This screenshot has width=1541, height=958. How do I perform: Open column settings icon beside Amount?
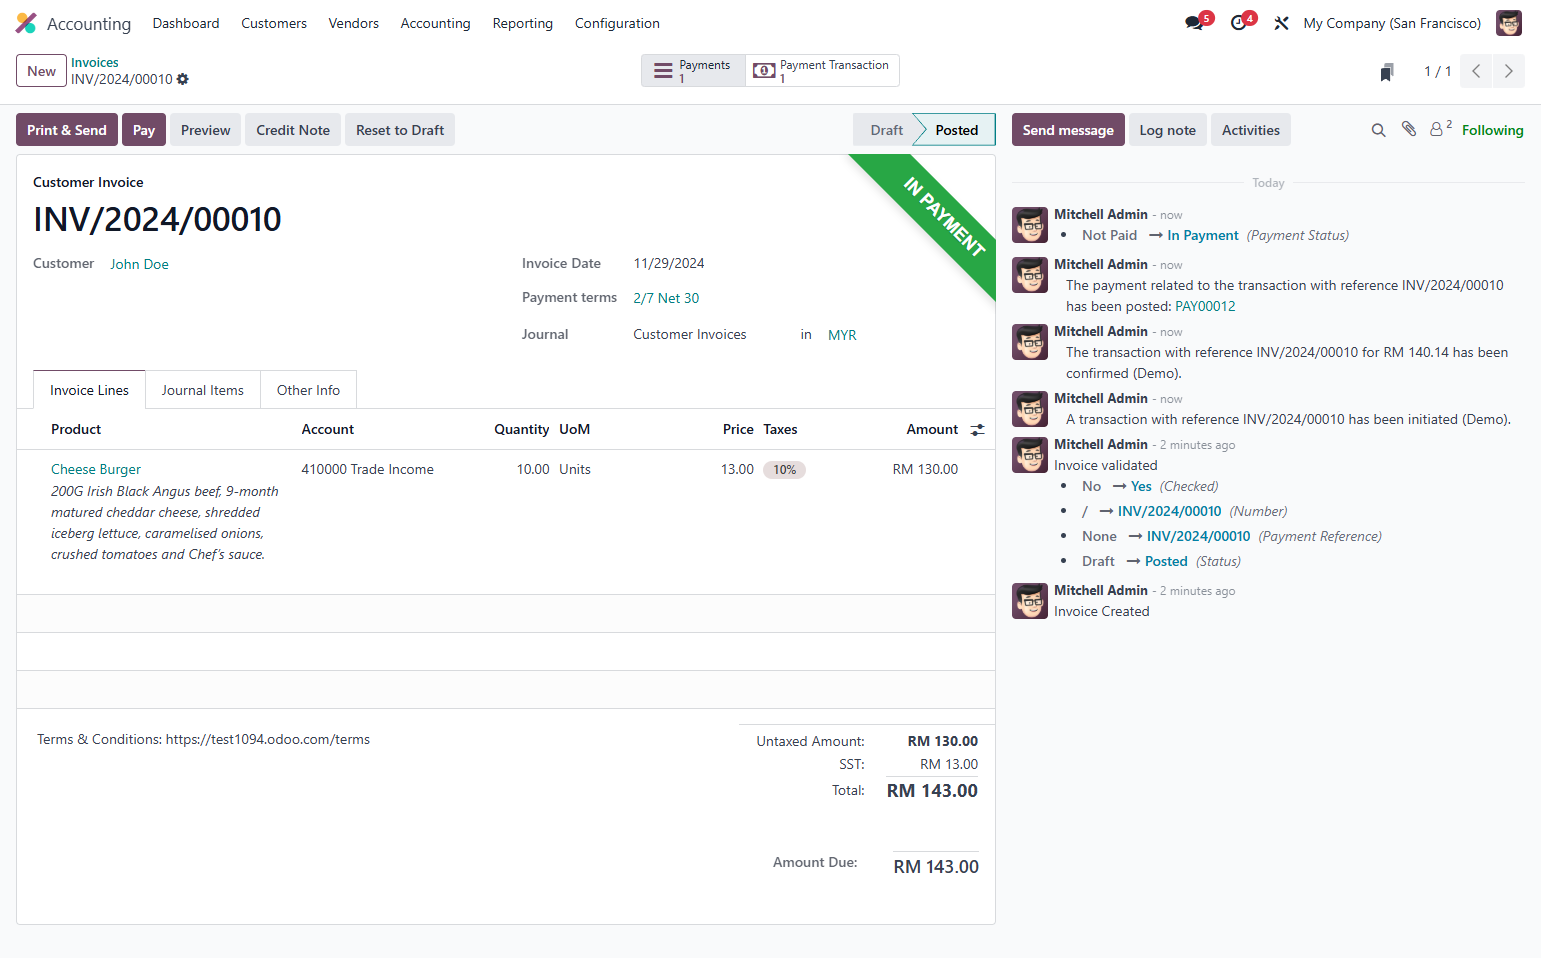(977, 429)
